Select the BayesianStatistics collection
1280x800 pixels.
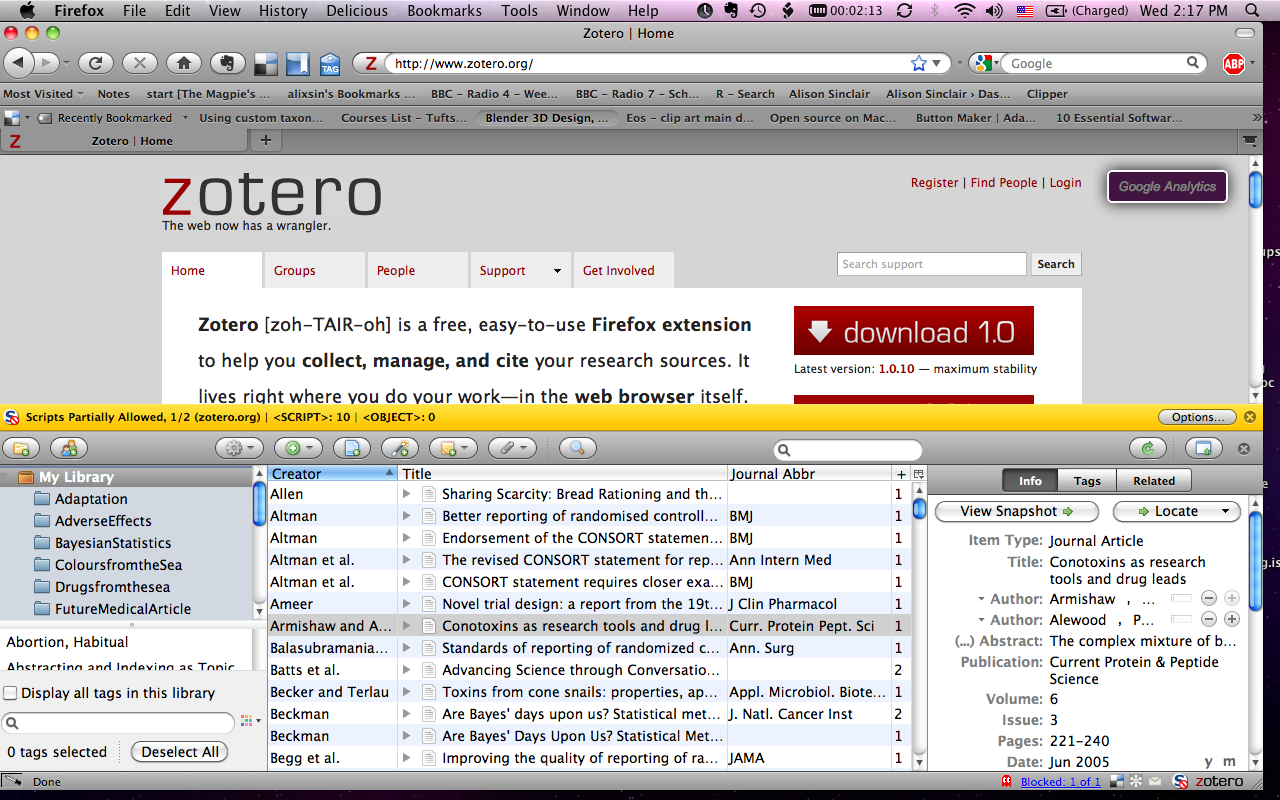click(113, 543)
